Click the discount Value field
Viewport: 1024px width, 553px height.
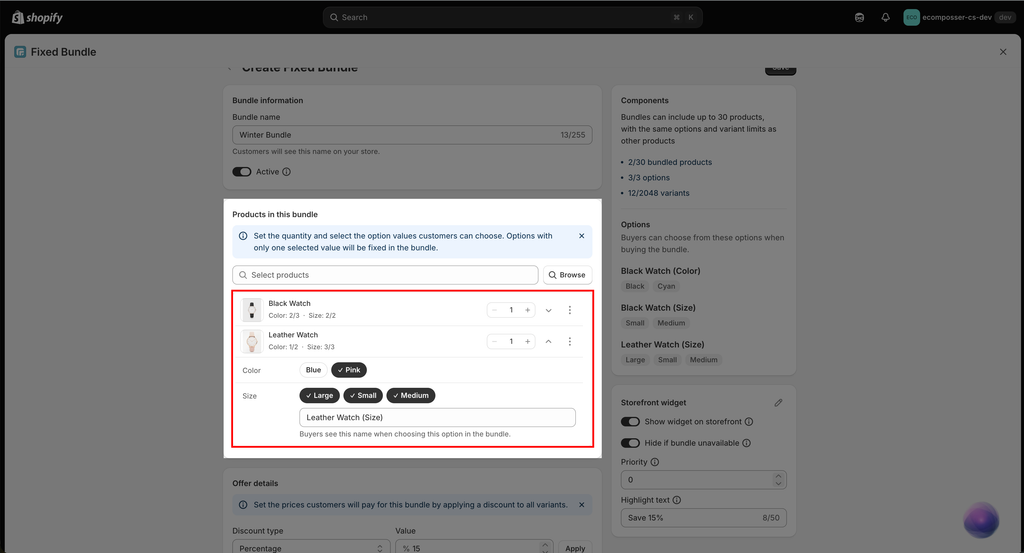[468, 548]
